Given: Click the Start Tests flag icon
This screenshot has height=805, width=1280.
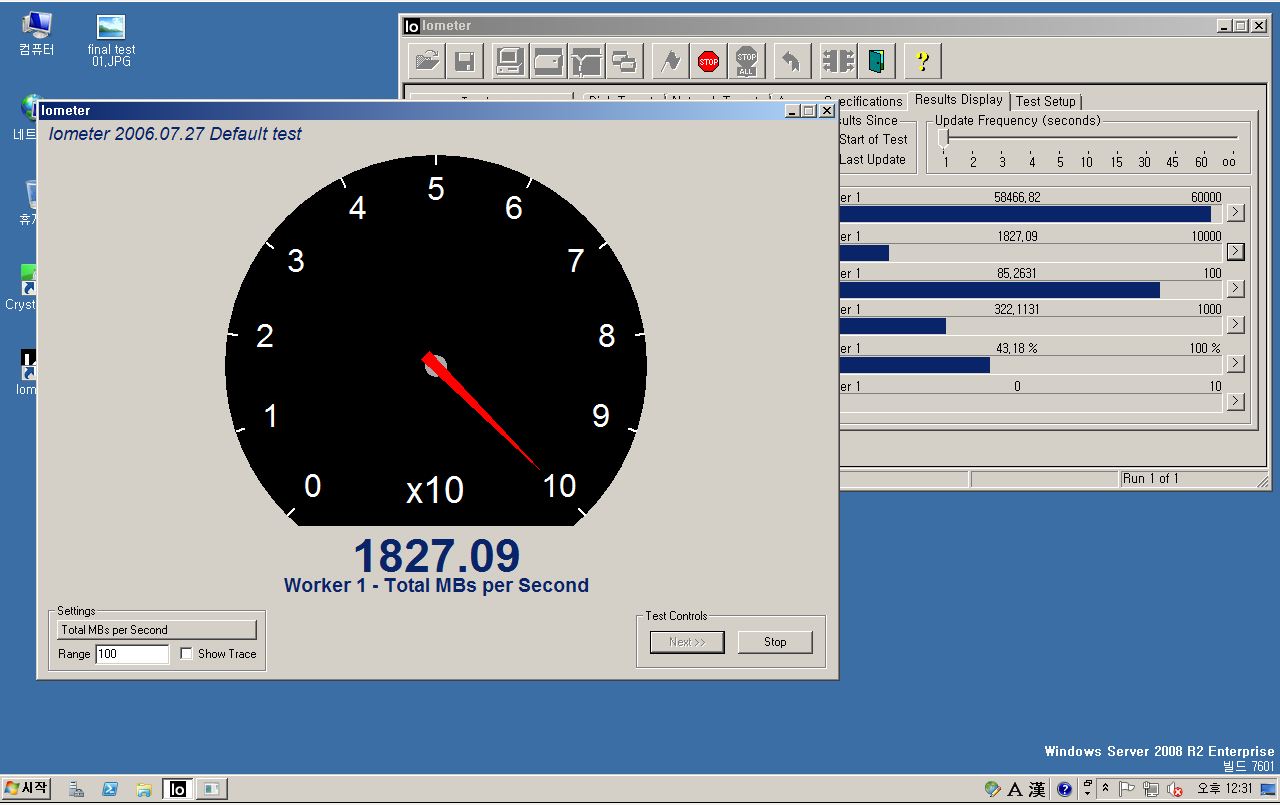Looking at the screenshot, I should [x=670, y=61].
